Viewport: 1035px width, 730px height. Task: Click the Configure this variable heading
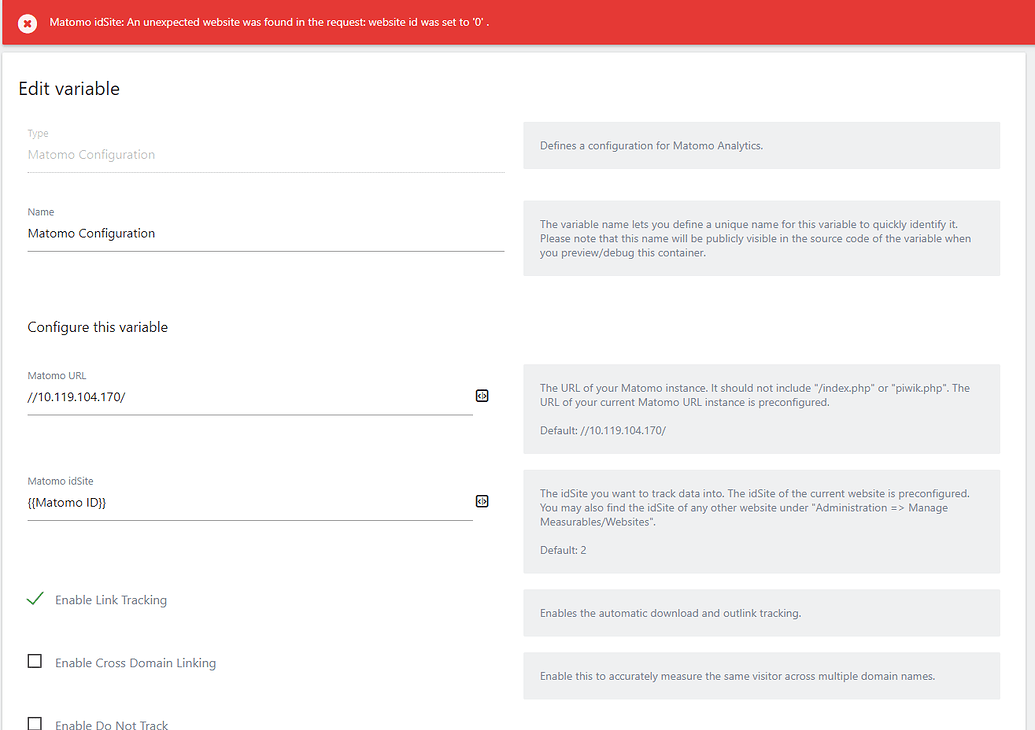97,326
